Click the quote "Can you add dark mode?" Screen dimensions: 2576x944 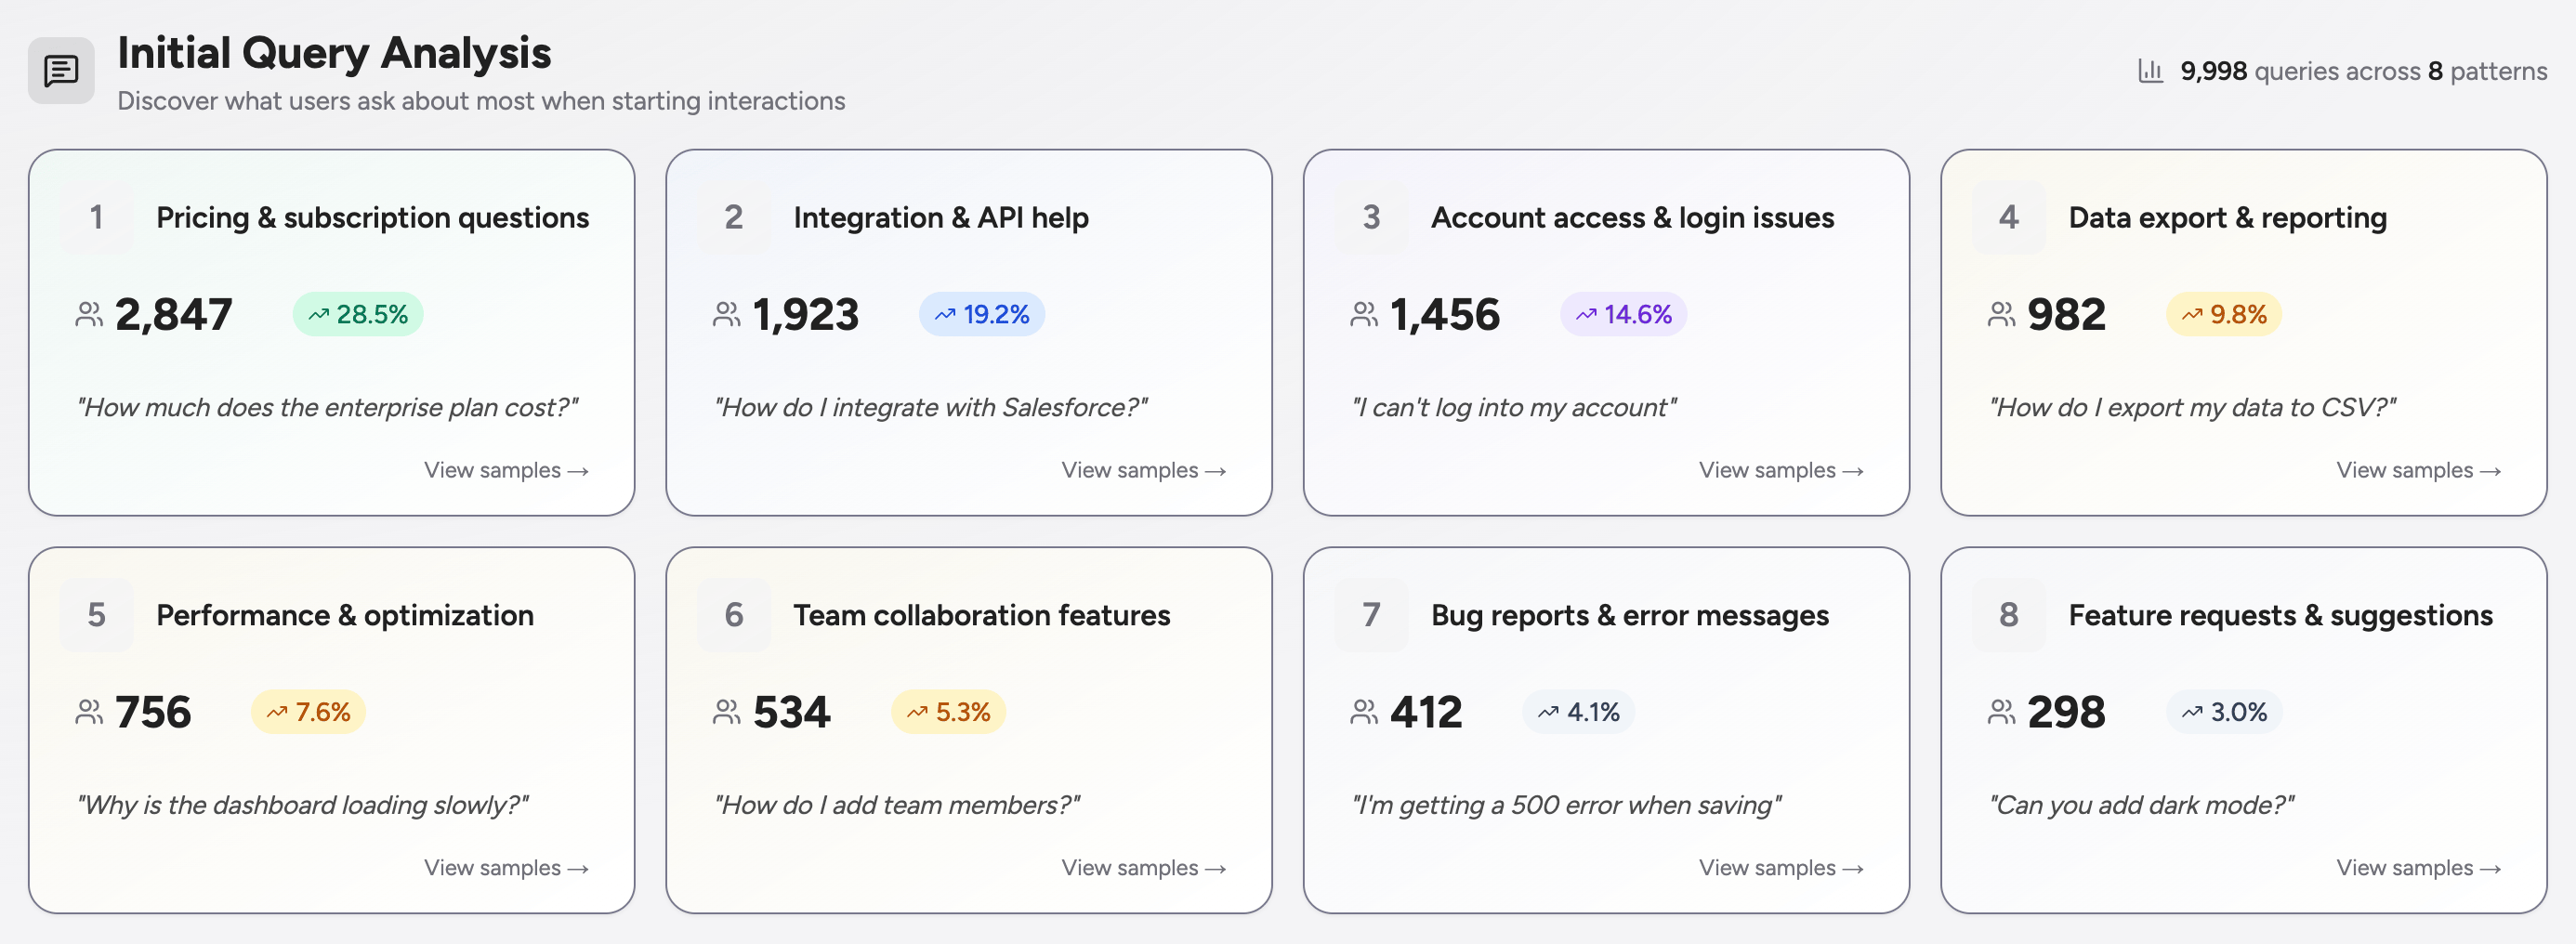(2142, 805)
